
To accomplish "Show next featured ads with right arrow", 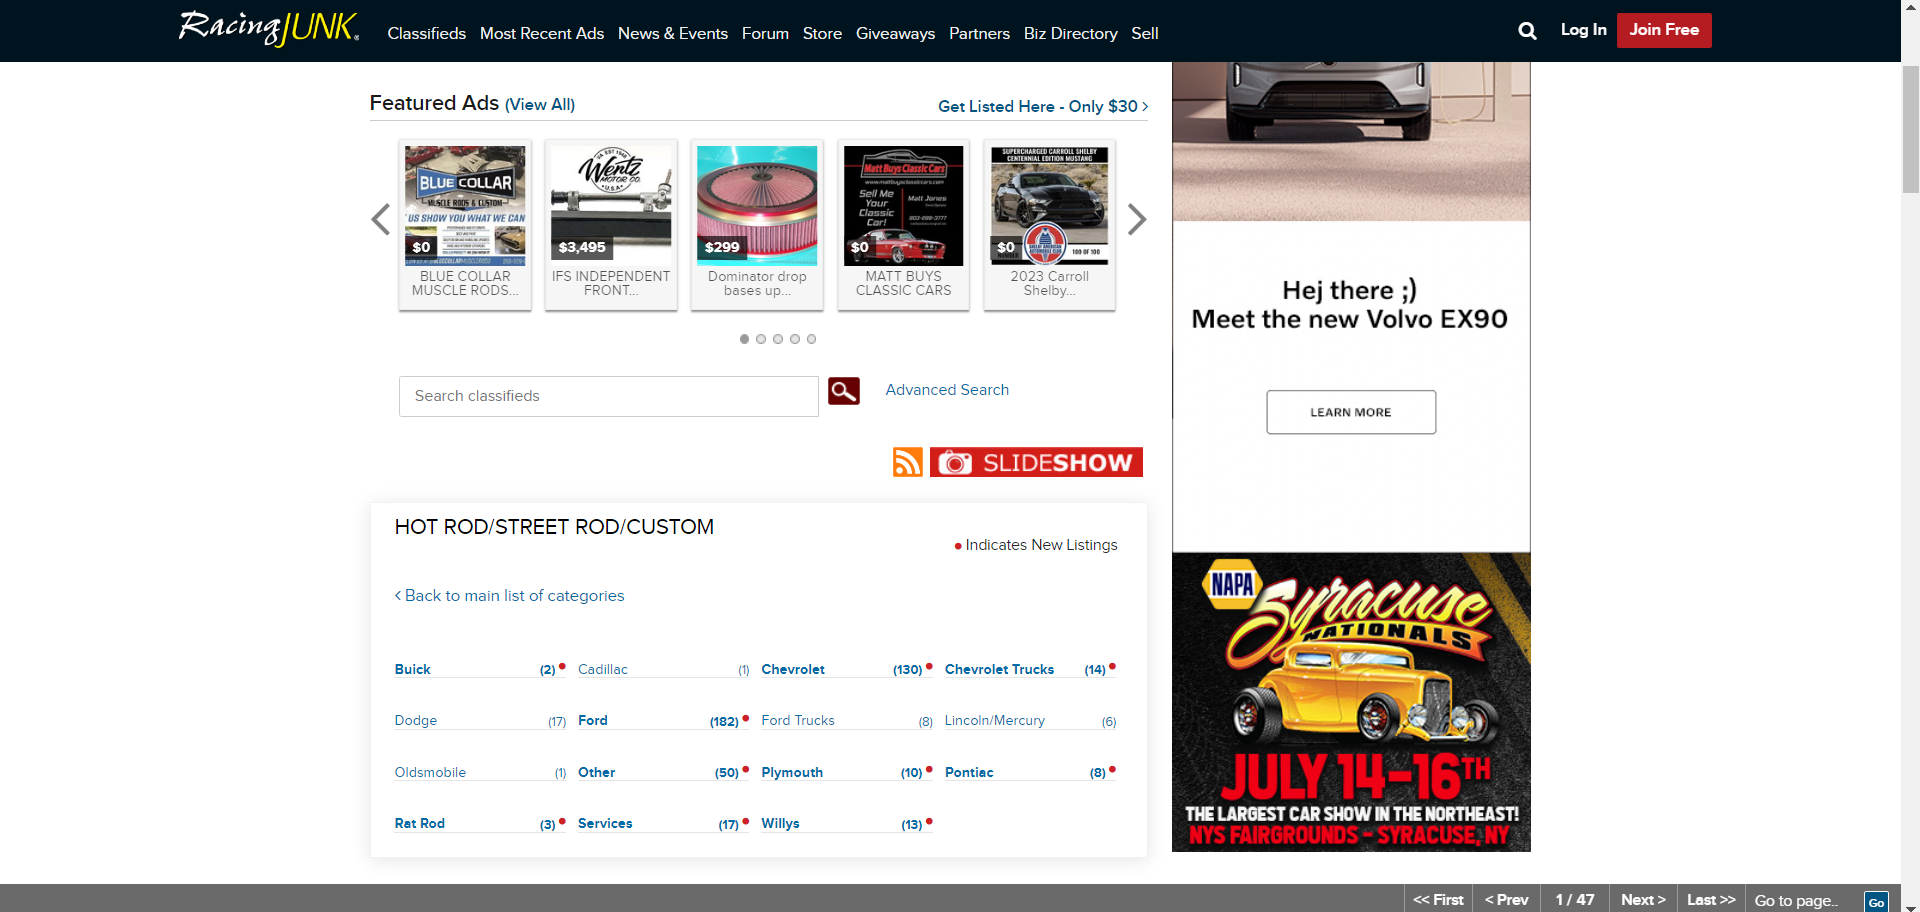I will point(1136,219).
